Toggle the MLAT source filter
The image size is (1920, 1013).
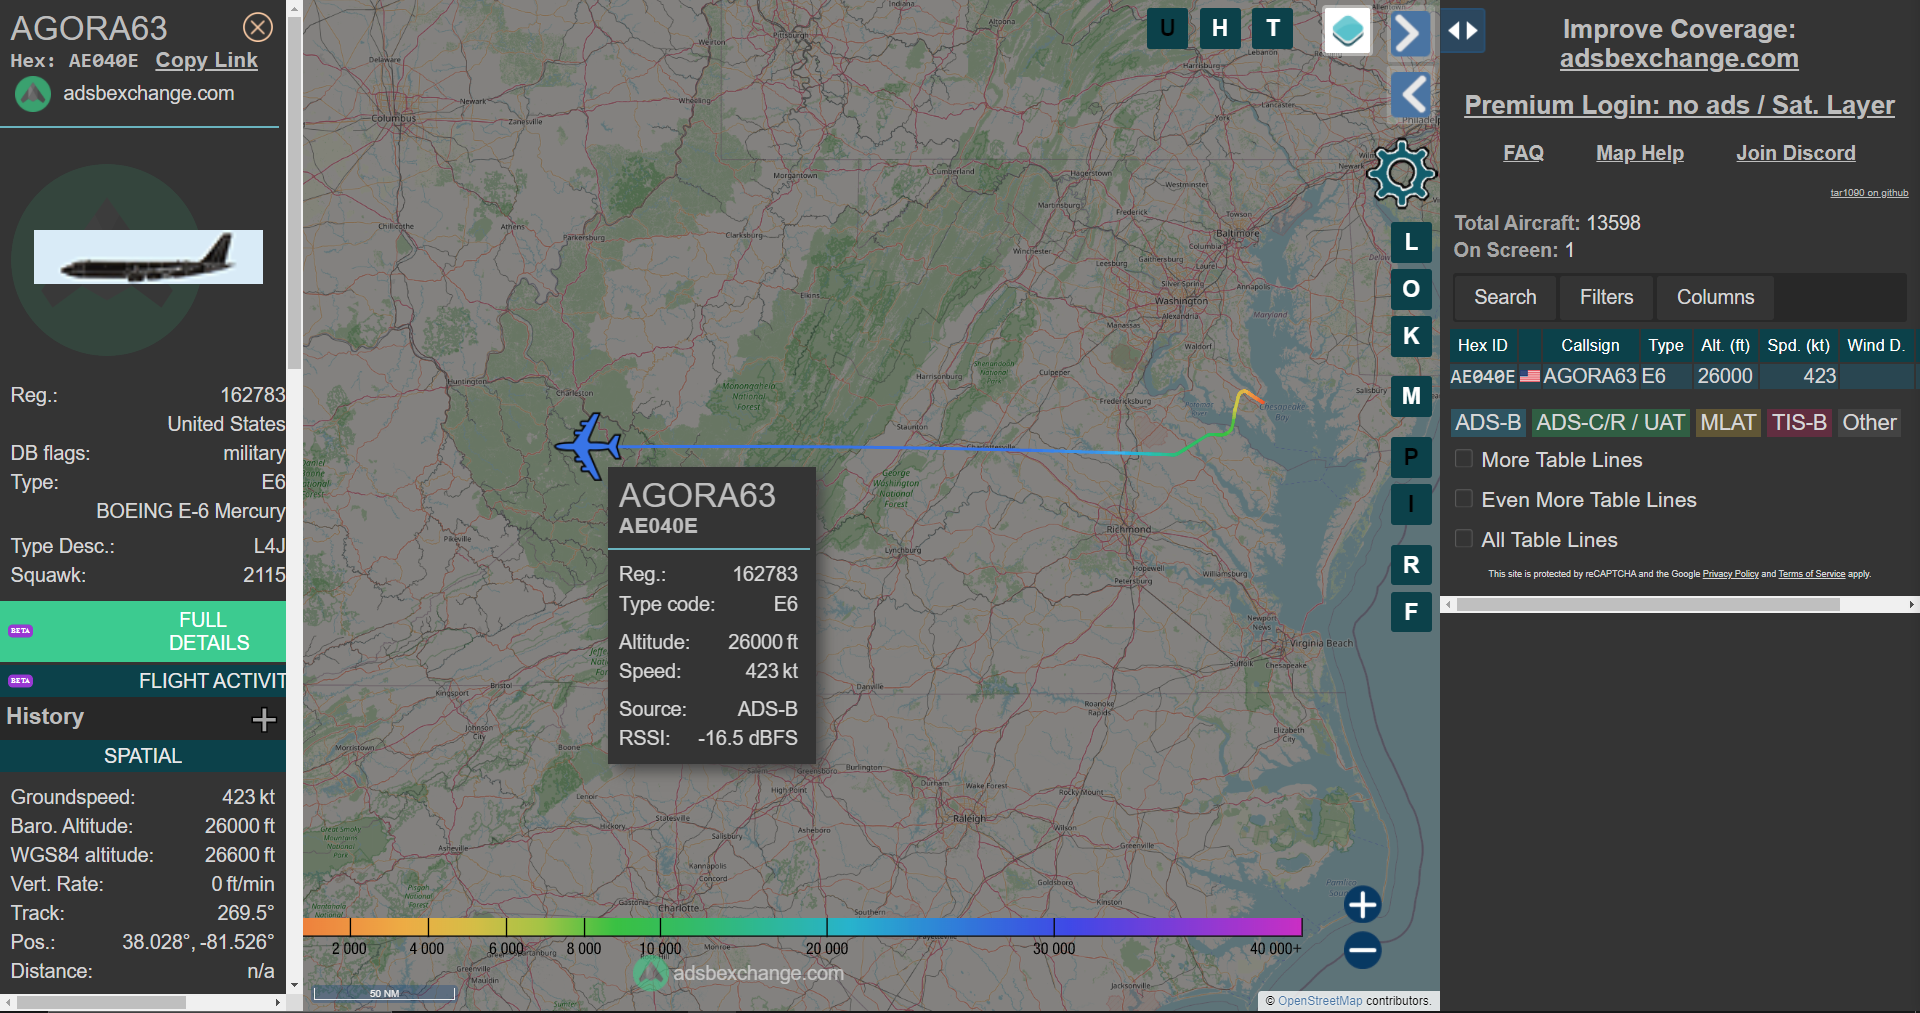point(1728,423)
